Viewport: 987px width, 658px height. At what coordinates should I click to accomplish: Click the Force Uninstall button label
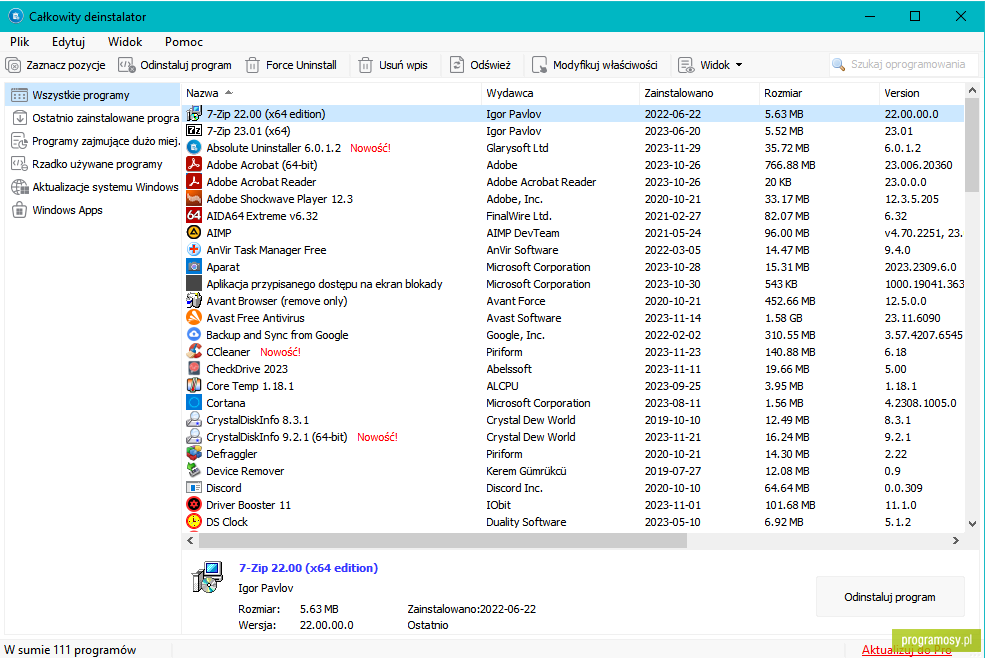[x=301, y=65]
